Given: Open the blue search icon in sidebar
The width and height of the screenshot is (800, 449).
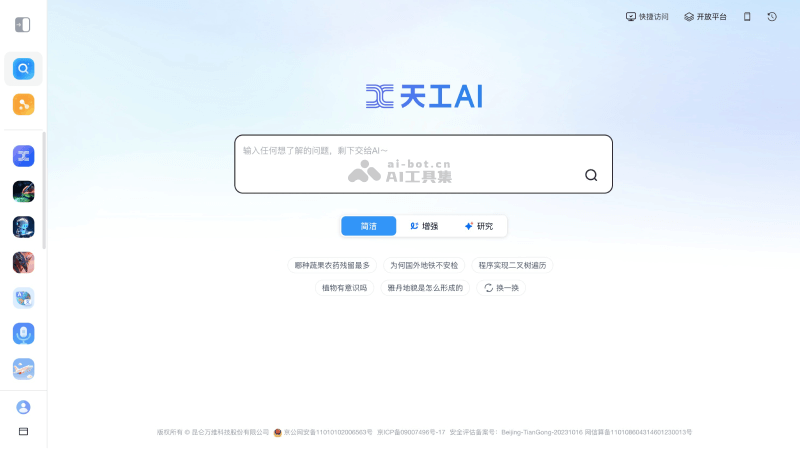Looking at the screenshot, I should pos(23,69).
